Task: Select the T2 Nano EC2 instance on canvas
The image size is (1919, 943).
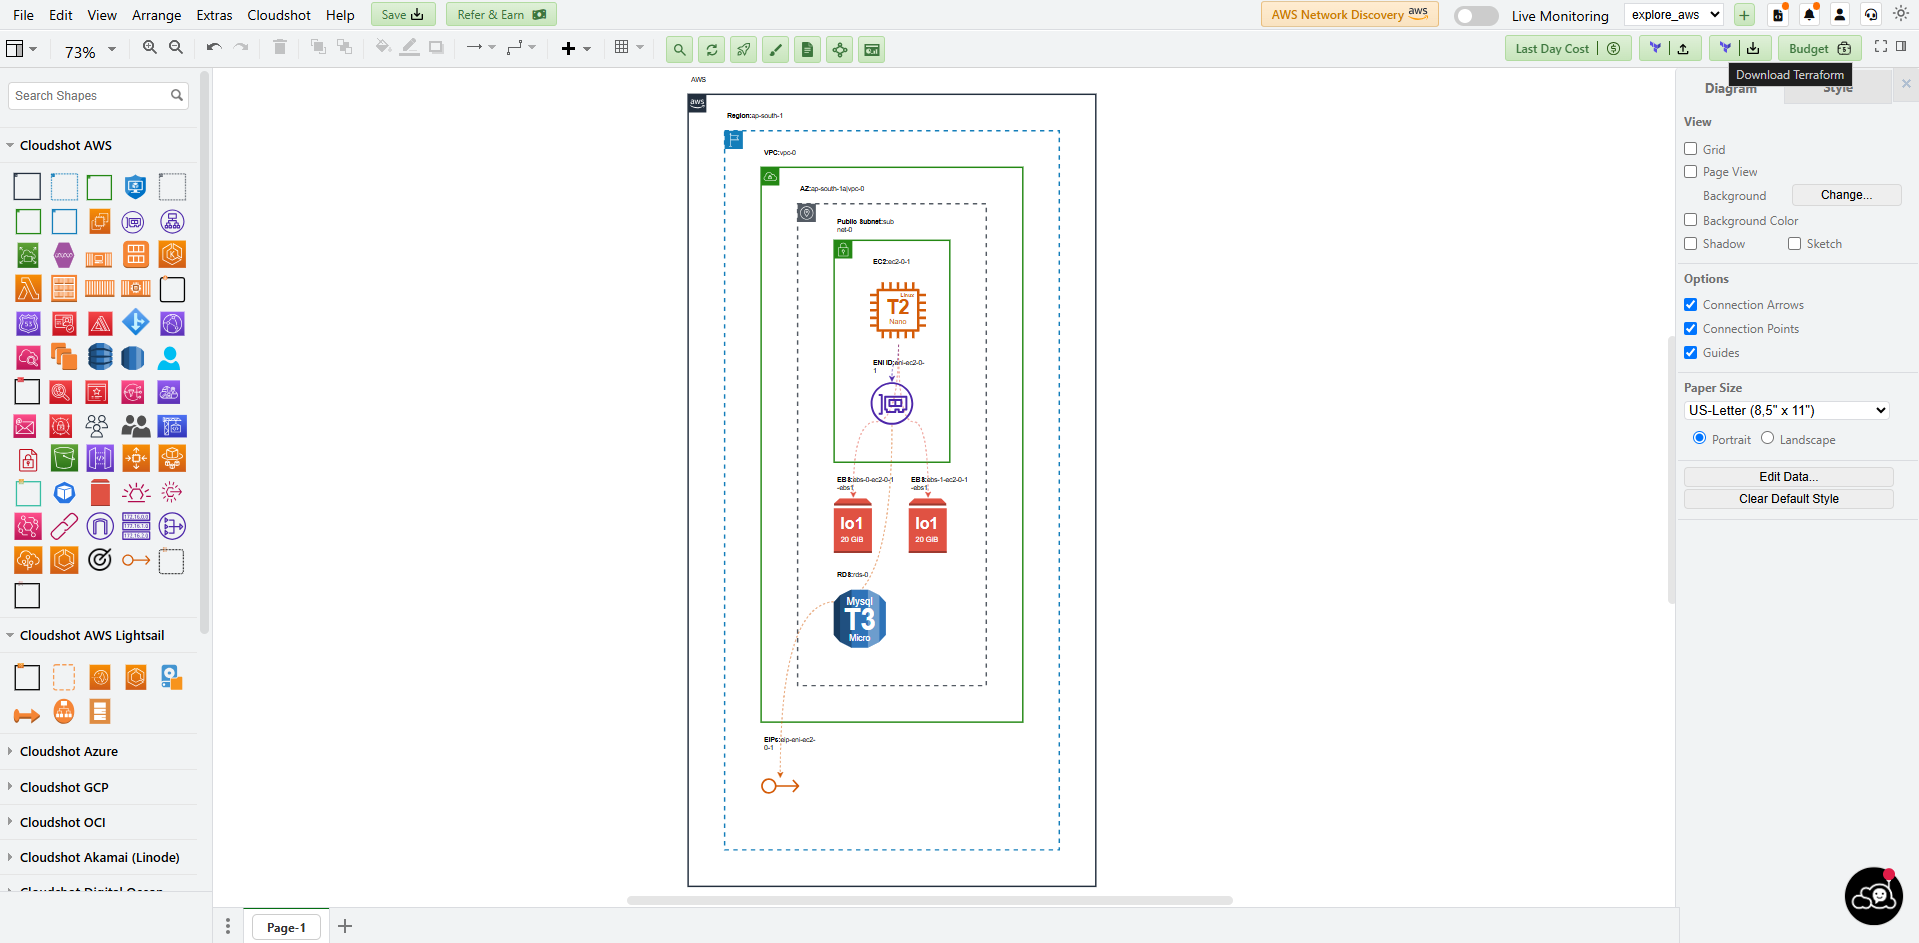Action: click(x=898, y=310)
